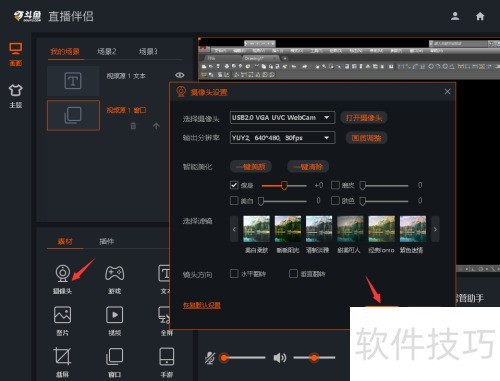Viewport: 500px width, 381px height.
Task: Open the YUY2 640*480 30fps resolution dropdown
Action: pos(282,138)
